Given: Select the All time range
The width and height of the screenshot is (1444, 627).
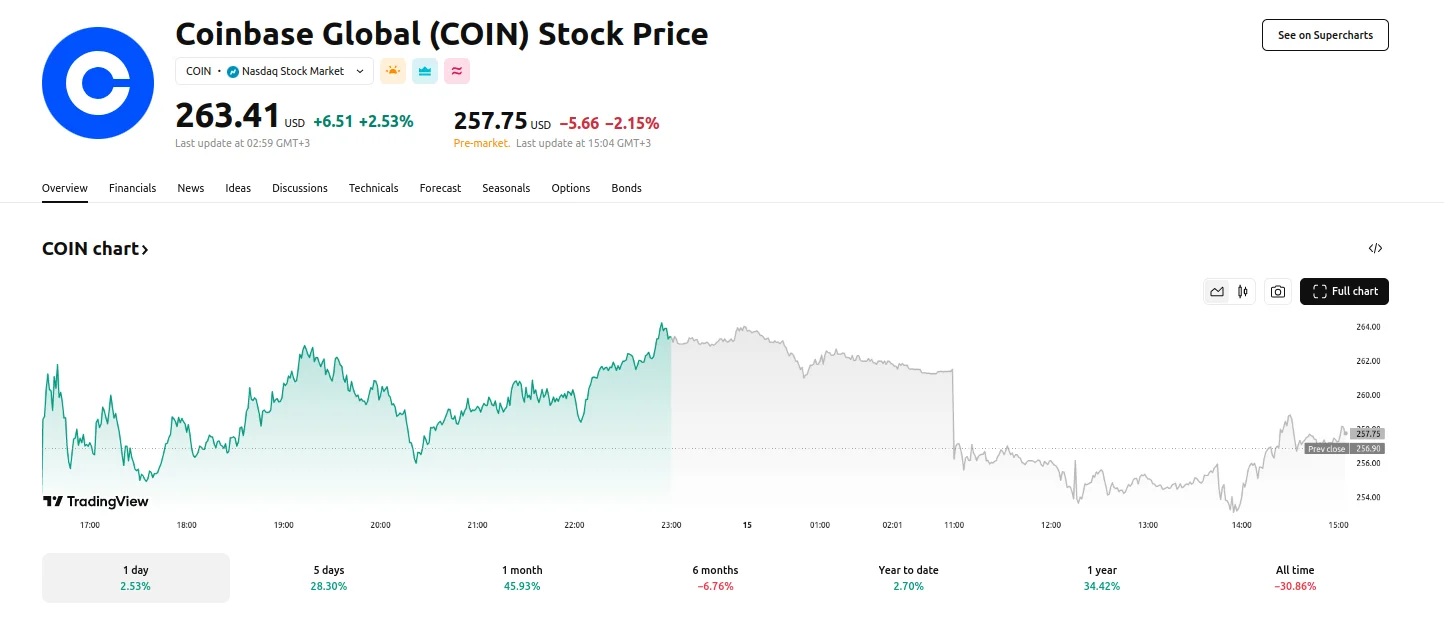Looking at the screenshot, I should [x=1295, y=578].
